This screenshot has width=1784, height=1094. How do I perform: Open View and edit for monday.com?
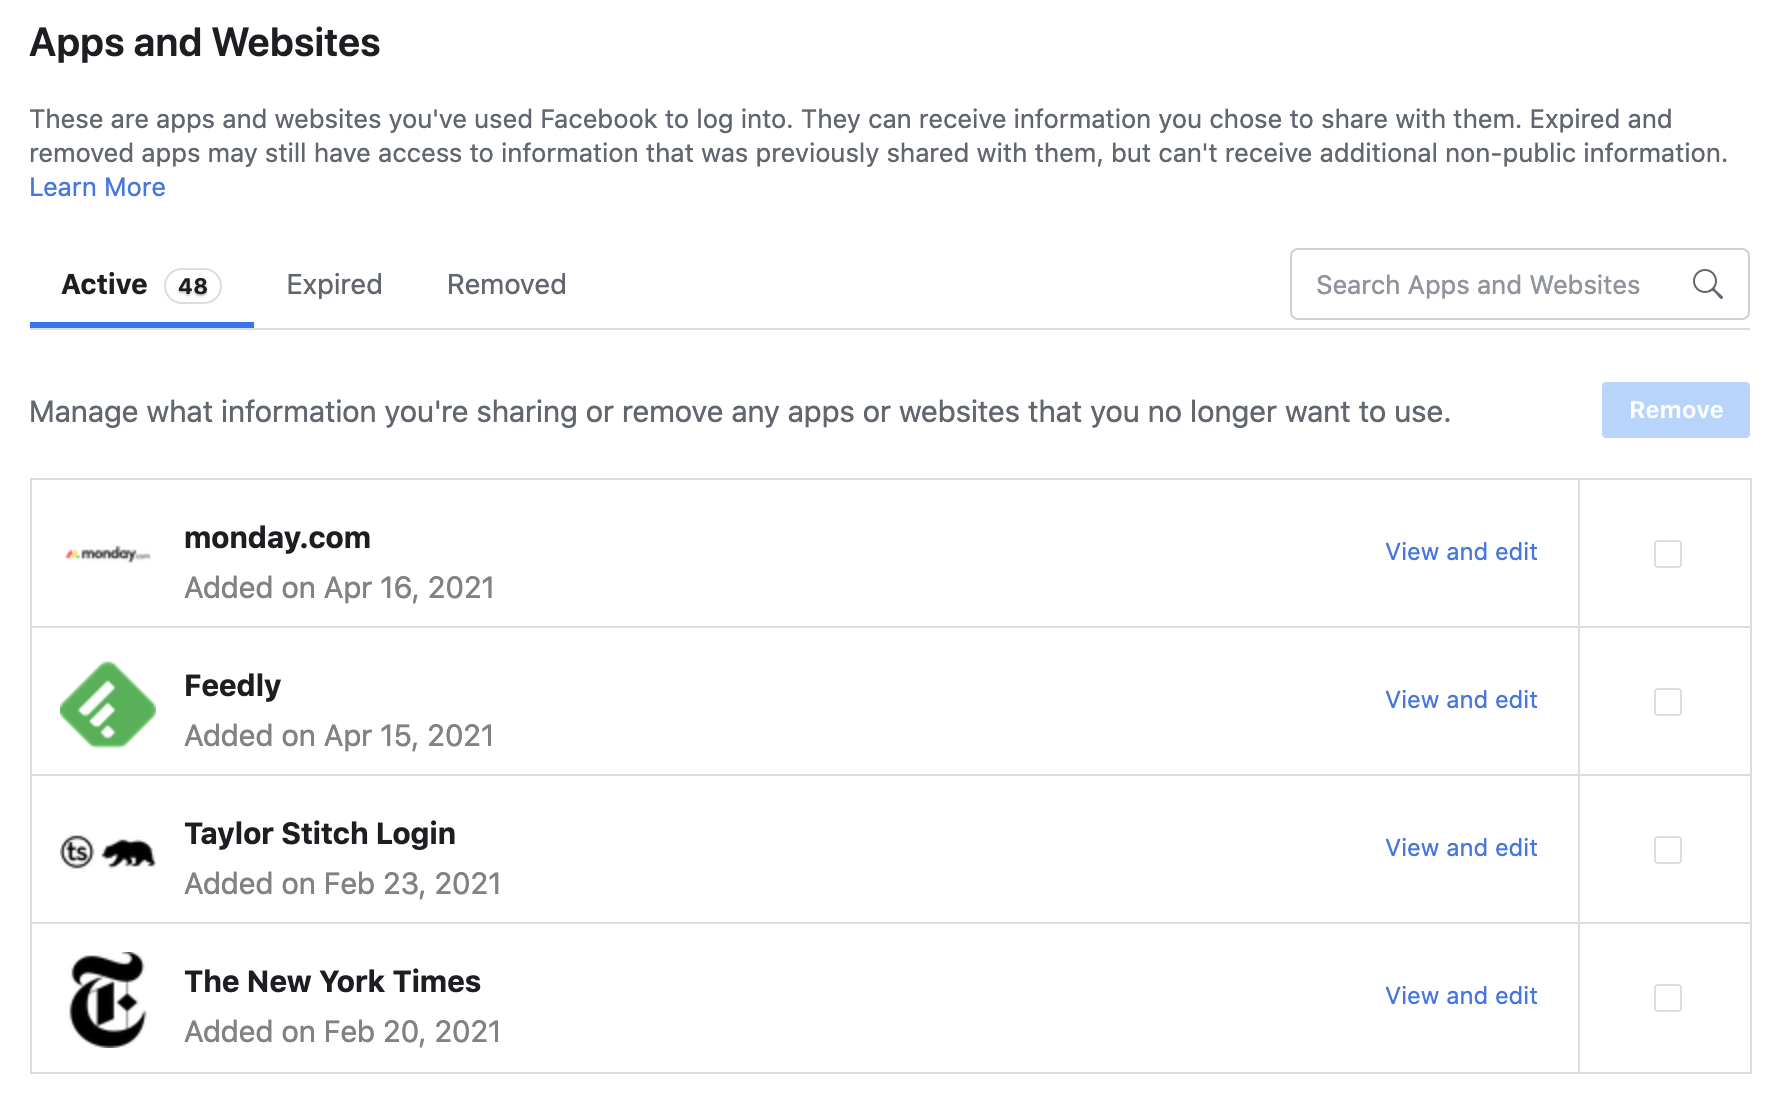point(1461,551)
